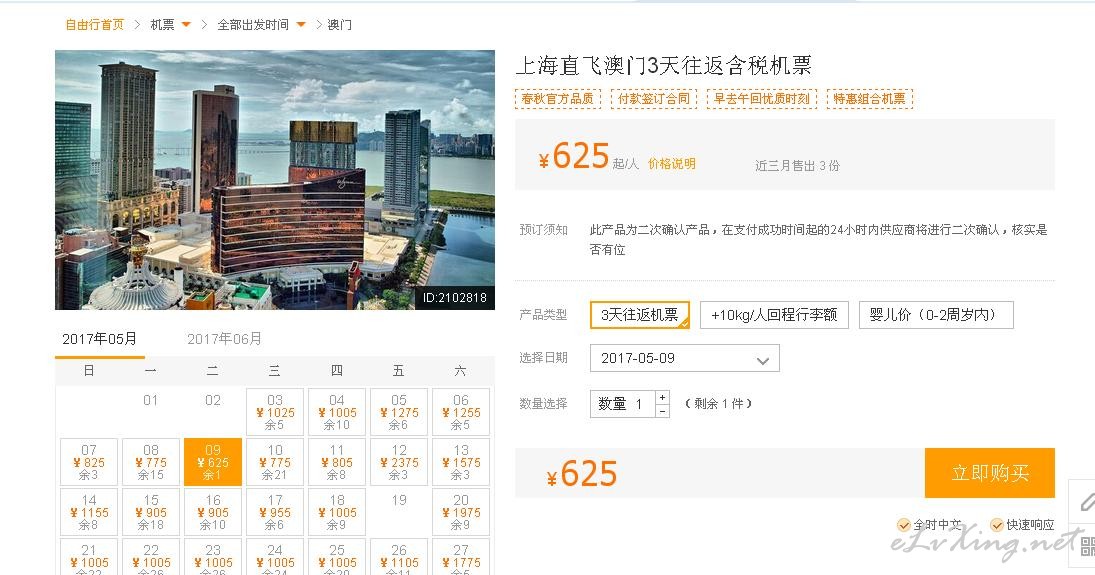
Task: Click the pencil feedback icon at right edge
Action: pos(1085,502)
